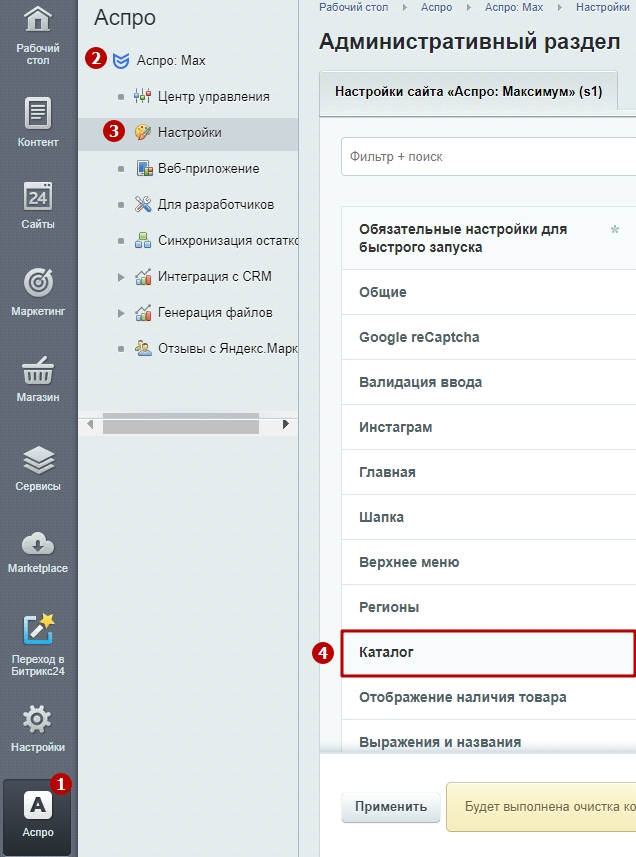Go to Аспро breadcrumb link
The image size is (636, 857).
point(437,7)
